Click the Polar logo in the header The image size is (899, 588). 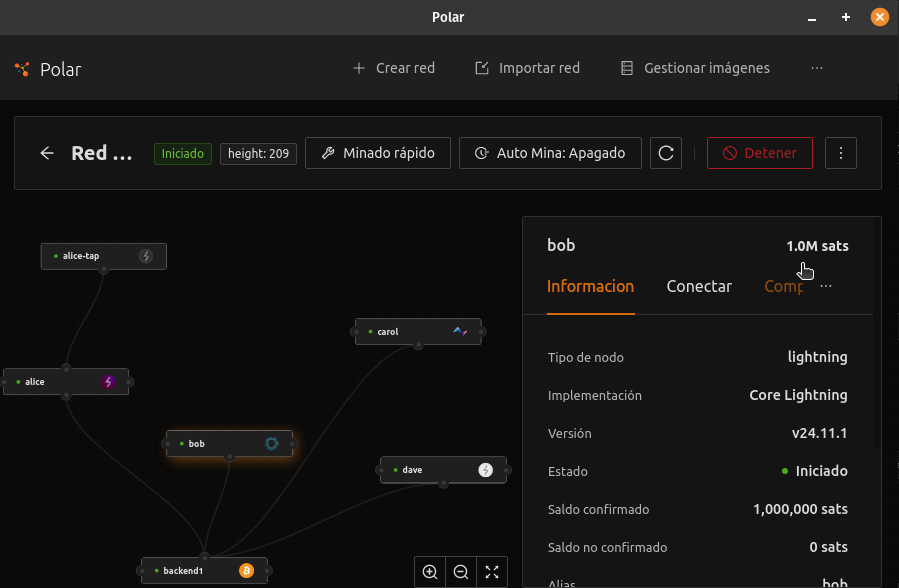point(23,69)
